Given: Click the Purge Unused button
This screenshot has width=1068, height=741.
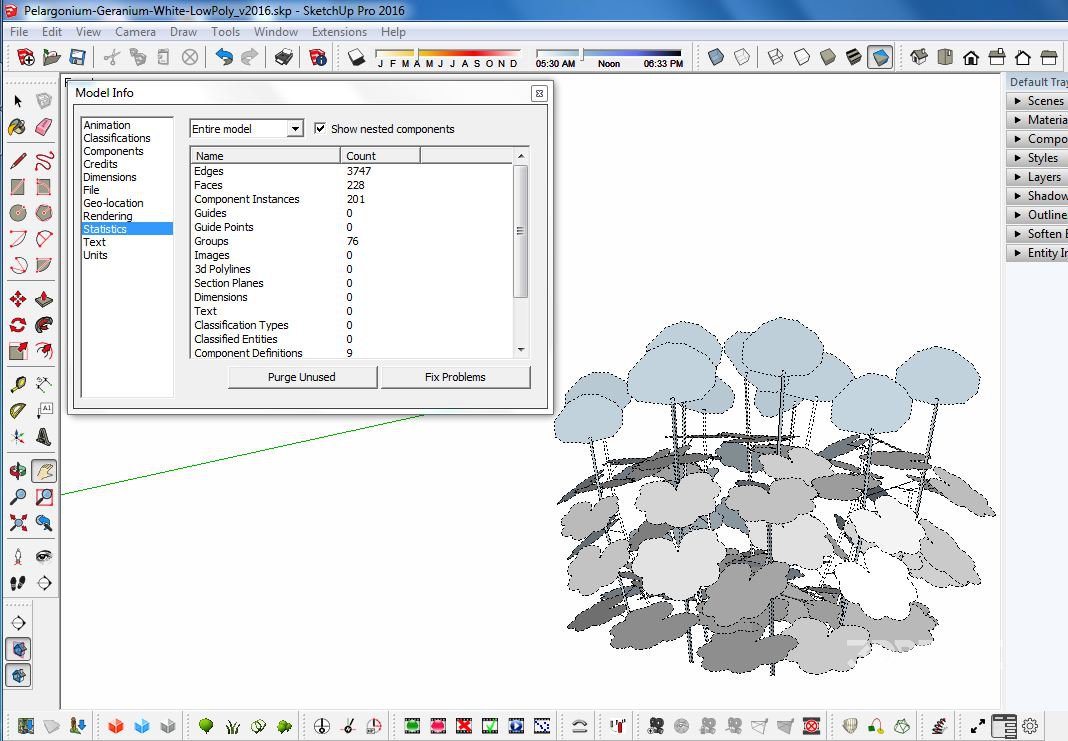Looking at the screenshot, I should [x=302, y=377].
